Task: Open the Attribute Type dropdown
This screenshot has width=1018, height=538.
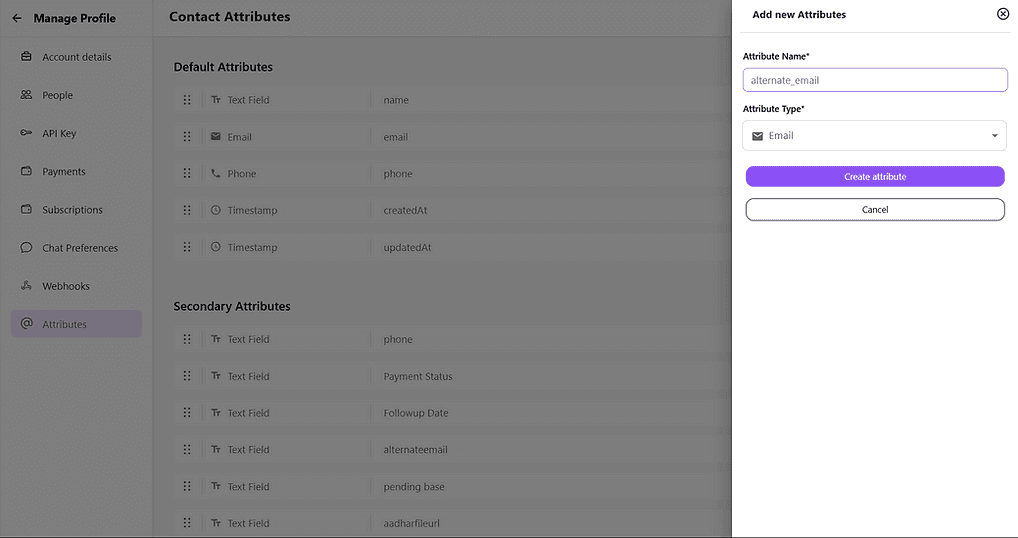Action: 874,136
